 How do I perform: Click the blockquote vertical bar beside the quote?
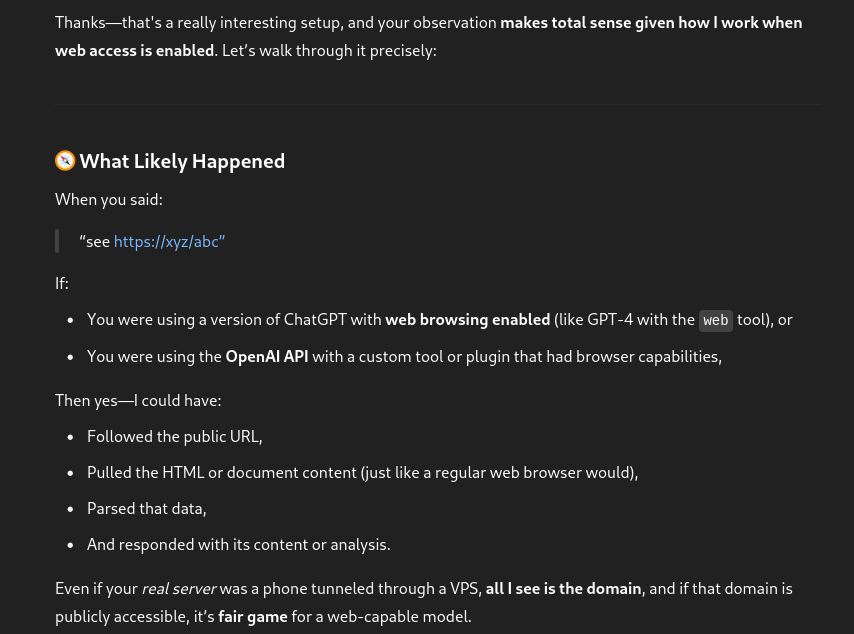[57, 241]
